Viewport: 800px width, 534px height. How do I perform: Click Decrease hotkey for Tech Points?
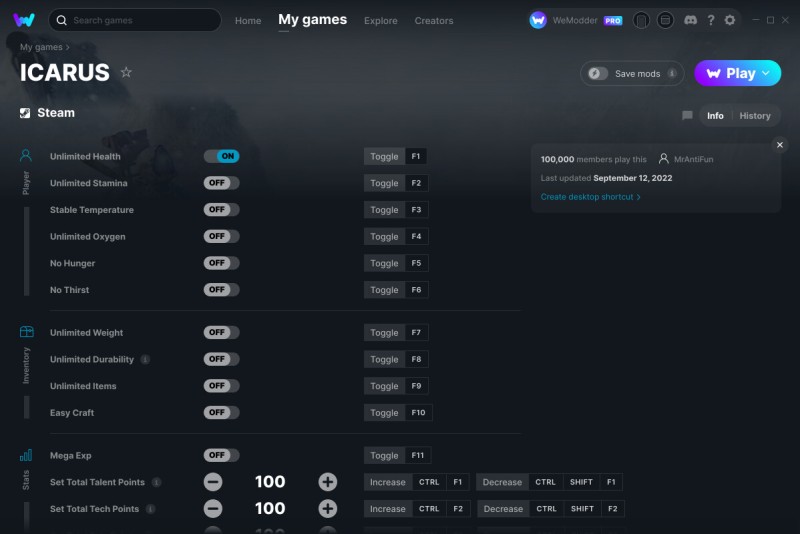pos(503,508)
